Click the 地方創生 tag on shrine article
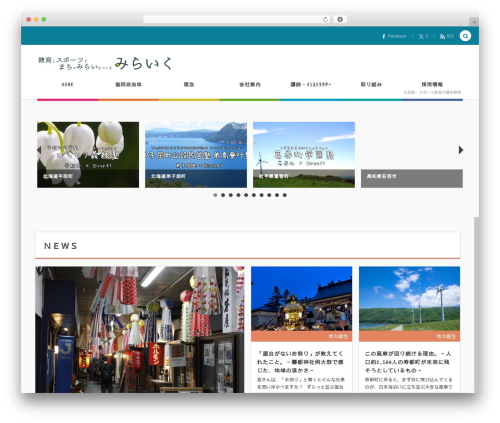Screen dimensions: 500x423 [338, 337]
